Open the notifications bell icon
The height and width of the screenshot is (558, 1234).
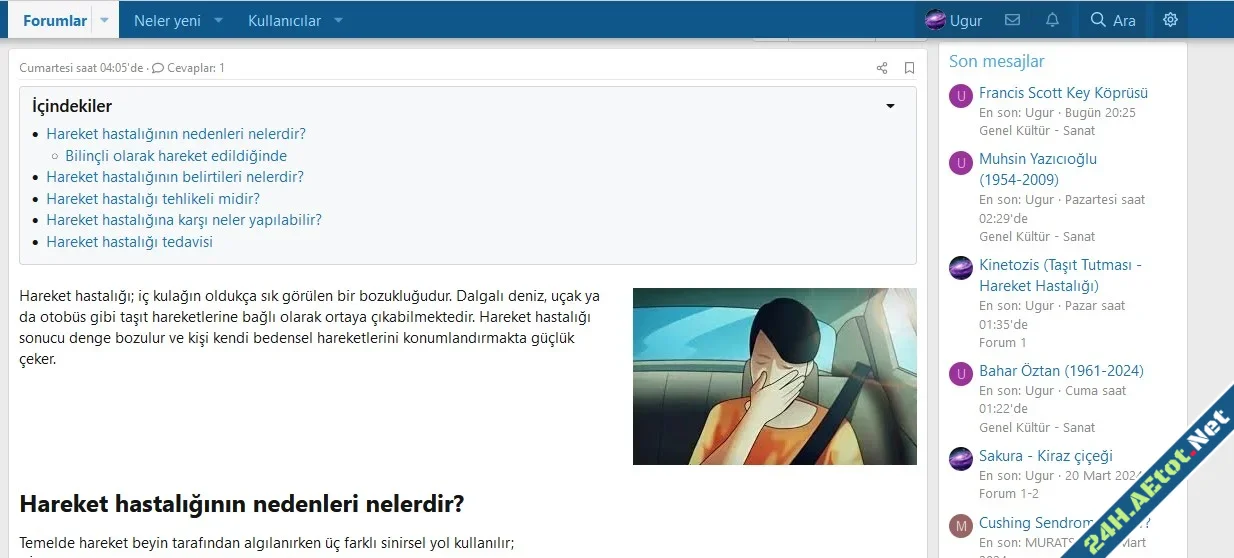1052,20
